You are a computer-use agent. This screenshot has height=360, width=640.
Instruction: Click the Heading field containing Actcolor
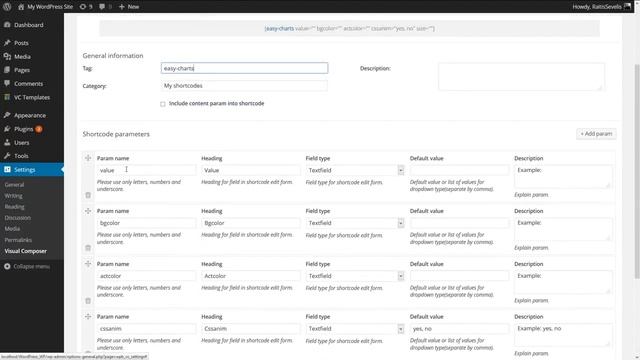click(251, 276)
